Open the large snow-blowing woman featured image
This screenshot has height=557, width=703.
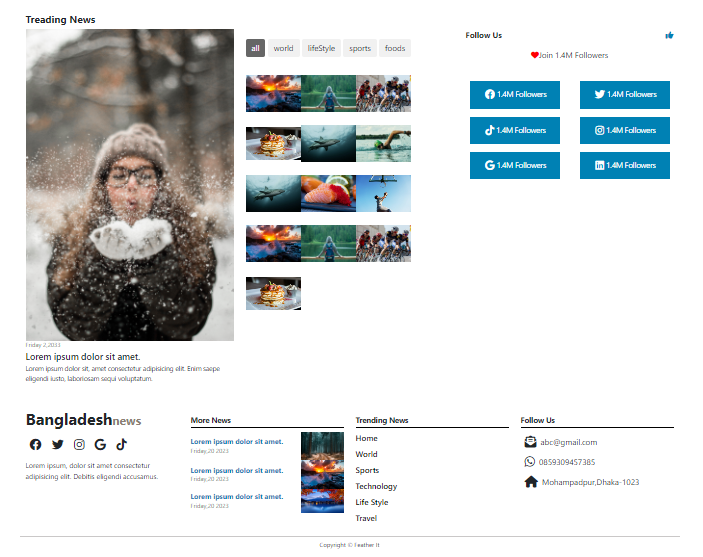click(x=130, y=185)
